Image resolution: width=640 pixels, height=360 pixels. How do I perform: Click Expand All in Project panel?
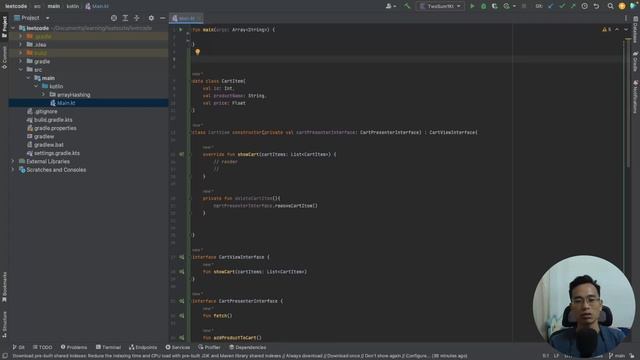point(125,18)
